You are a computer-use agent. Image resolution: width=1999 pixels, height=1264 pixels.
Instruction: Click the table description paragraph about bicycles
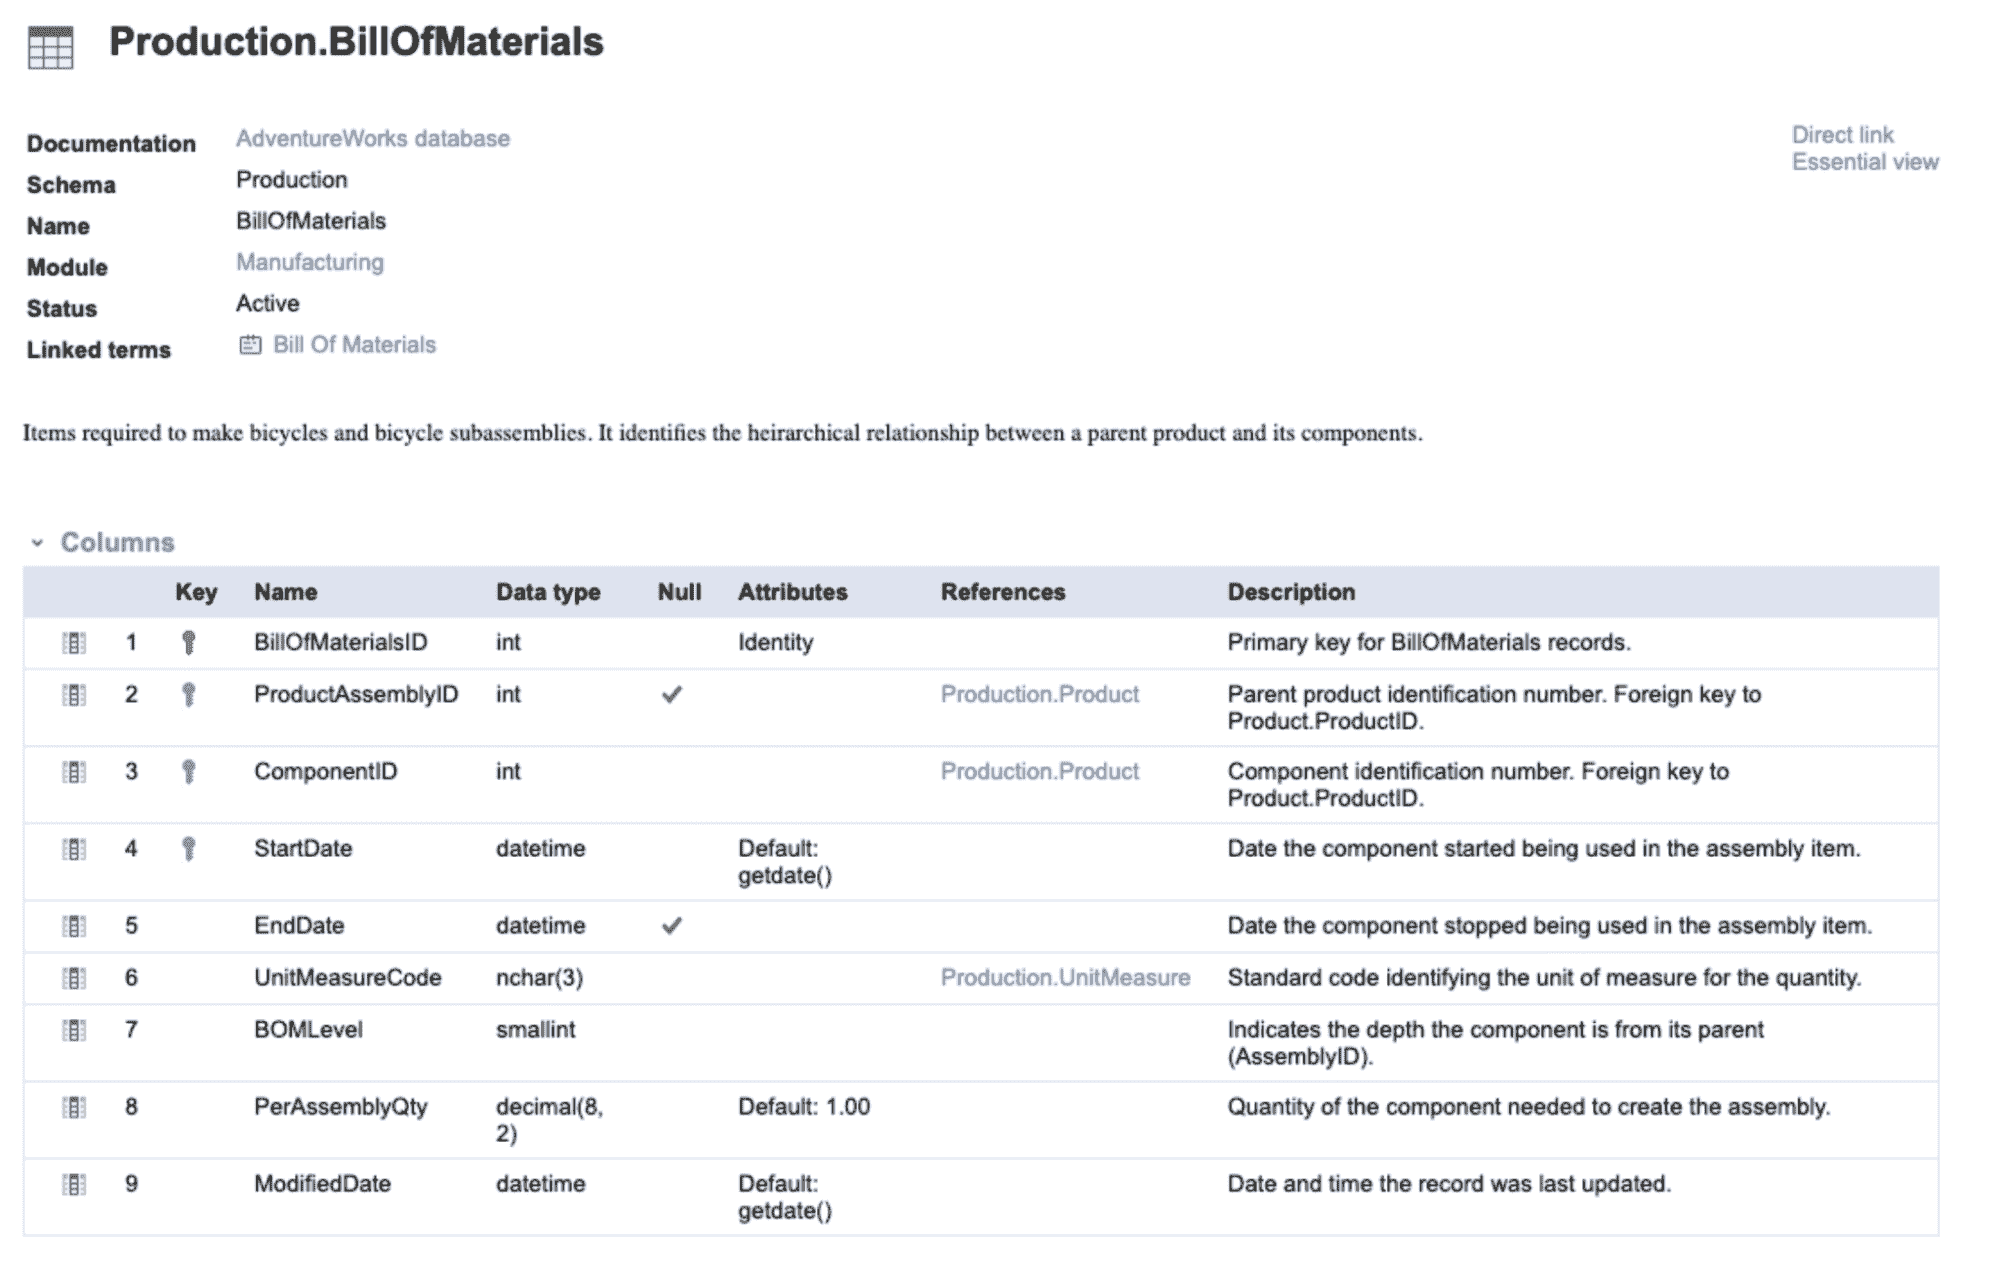click(x=722, y=433)
